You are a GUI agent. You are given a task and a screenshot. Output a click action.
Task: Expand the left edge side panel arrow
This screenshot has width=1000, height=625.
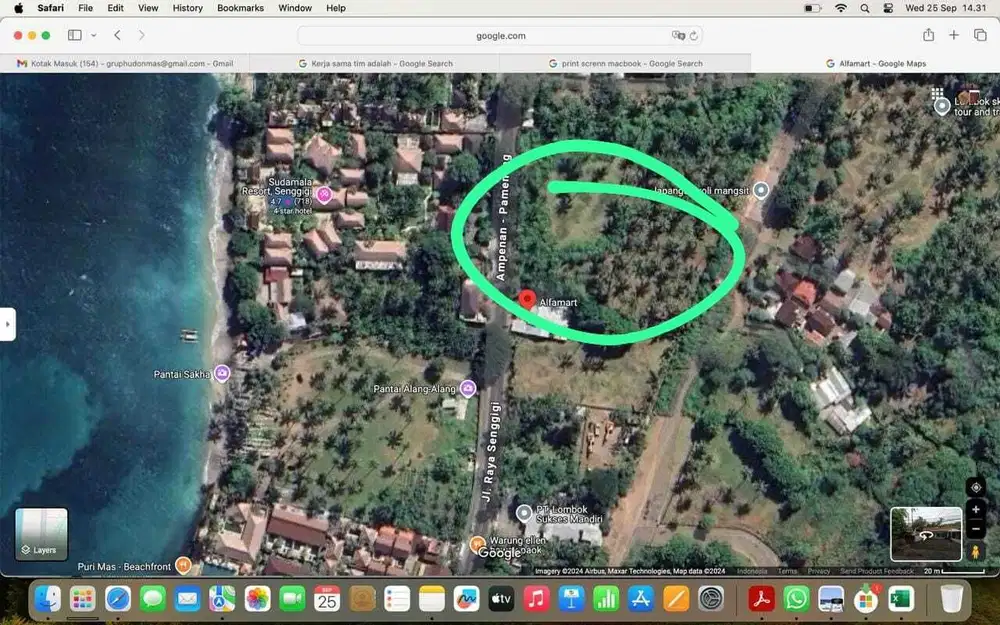[8, 323]
